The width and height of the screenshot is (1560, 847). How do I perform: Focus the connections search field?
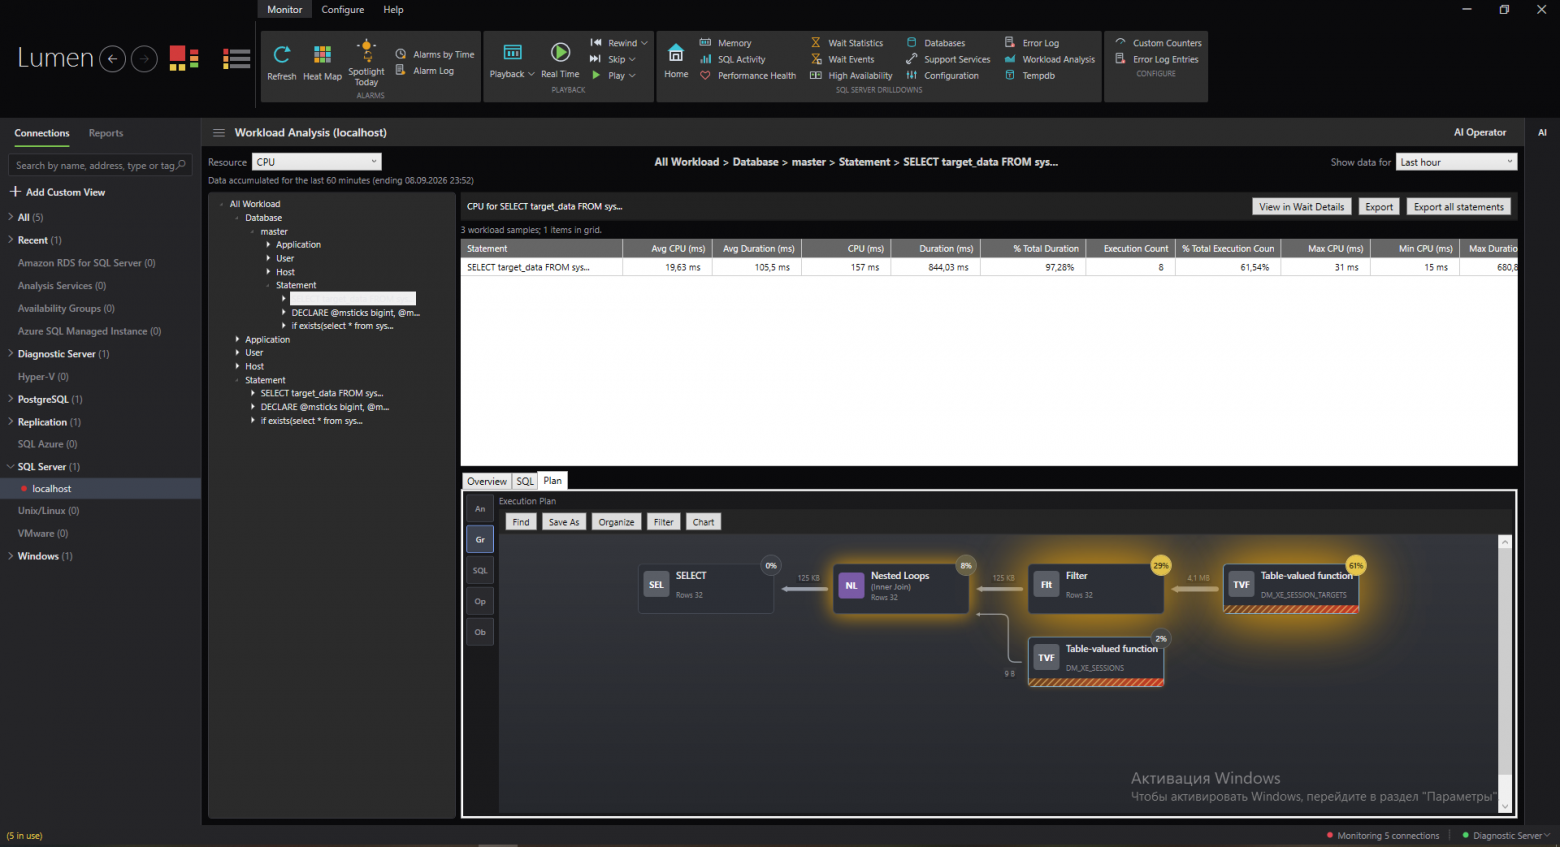pyautogui.click(x=99, y=165)
